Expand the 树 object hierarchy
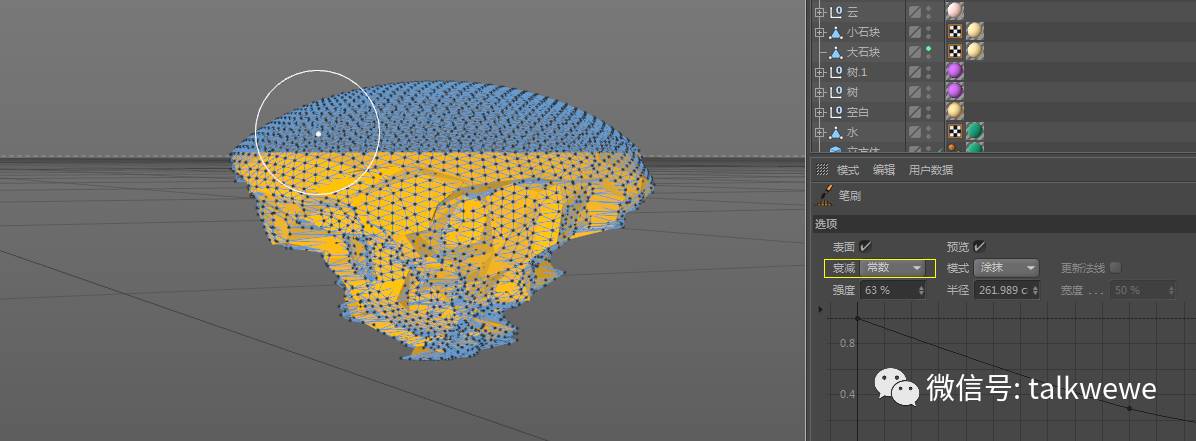 (819, 92)
